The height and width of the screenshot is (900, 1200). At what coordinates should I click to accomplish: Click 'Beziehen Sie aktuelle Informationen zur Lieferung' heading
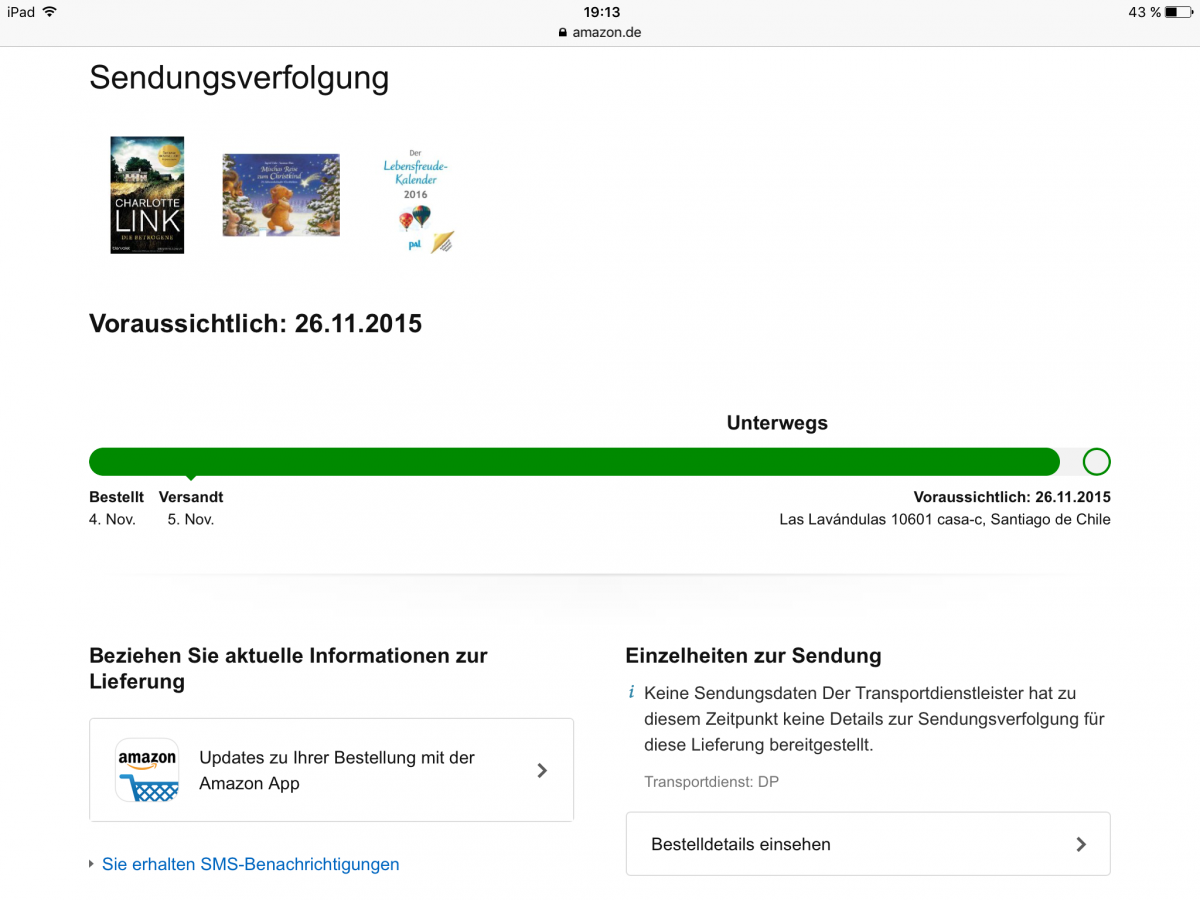click(x=288, y=669)
